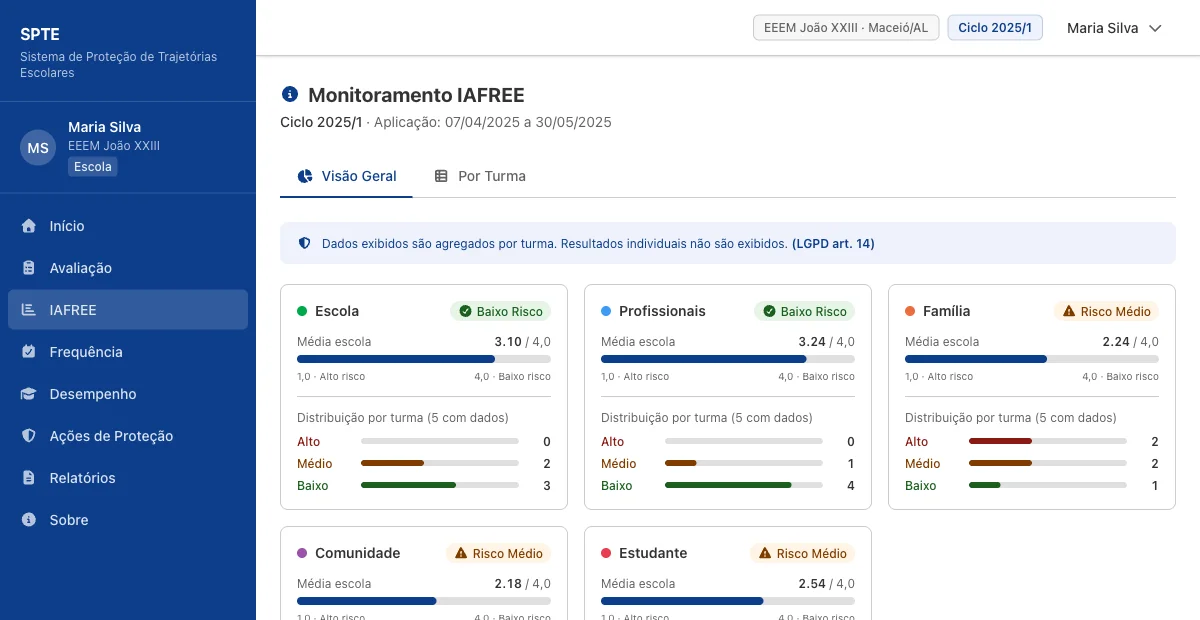Open the Maria Silva account menu
Screen dimensions: 1200x620
tap(1114, 28)
